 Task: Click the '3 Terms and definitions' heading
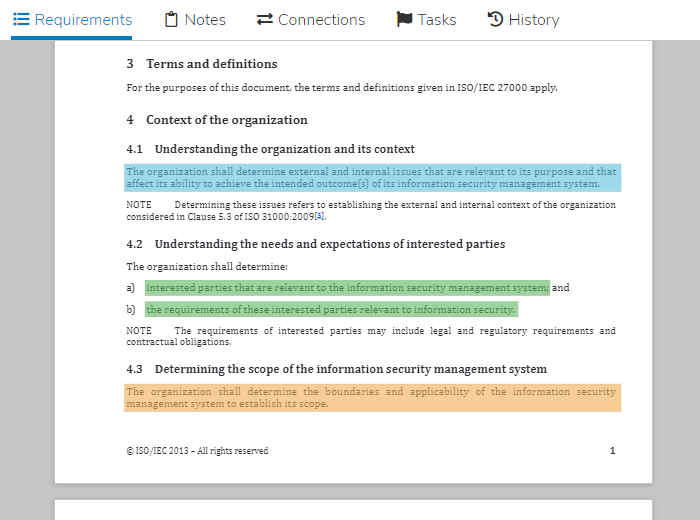(x=201, y=64)
